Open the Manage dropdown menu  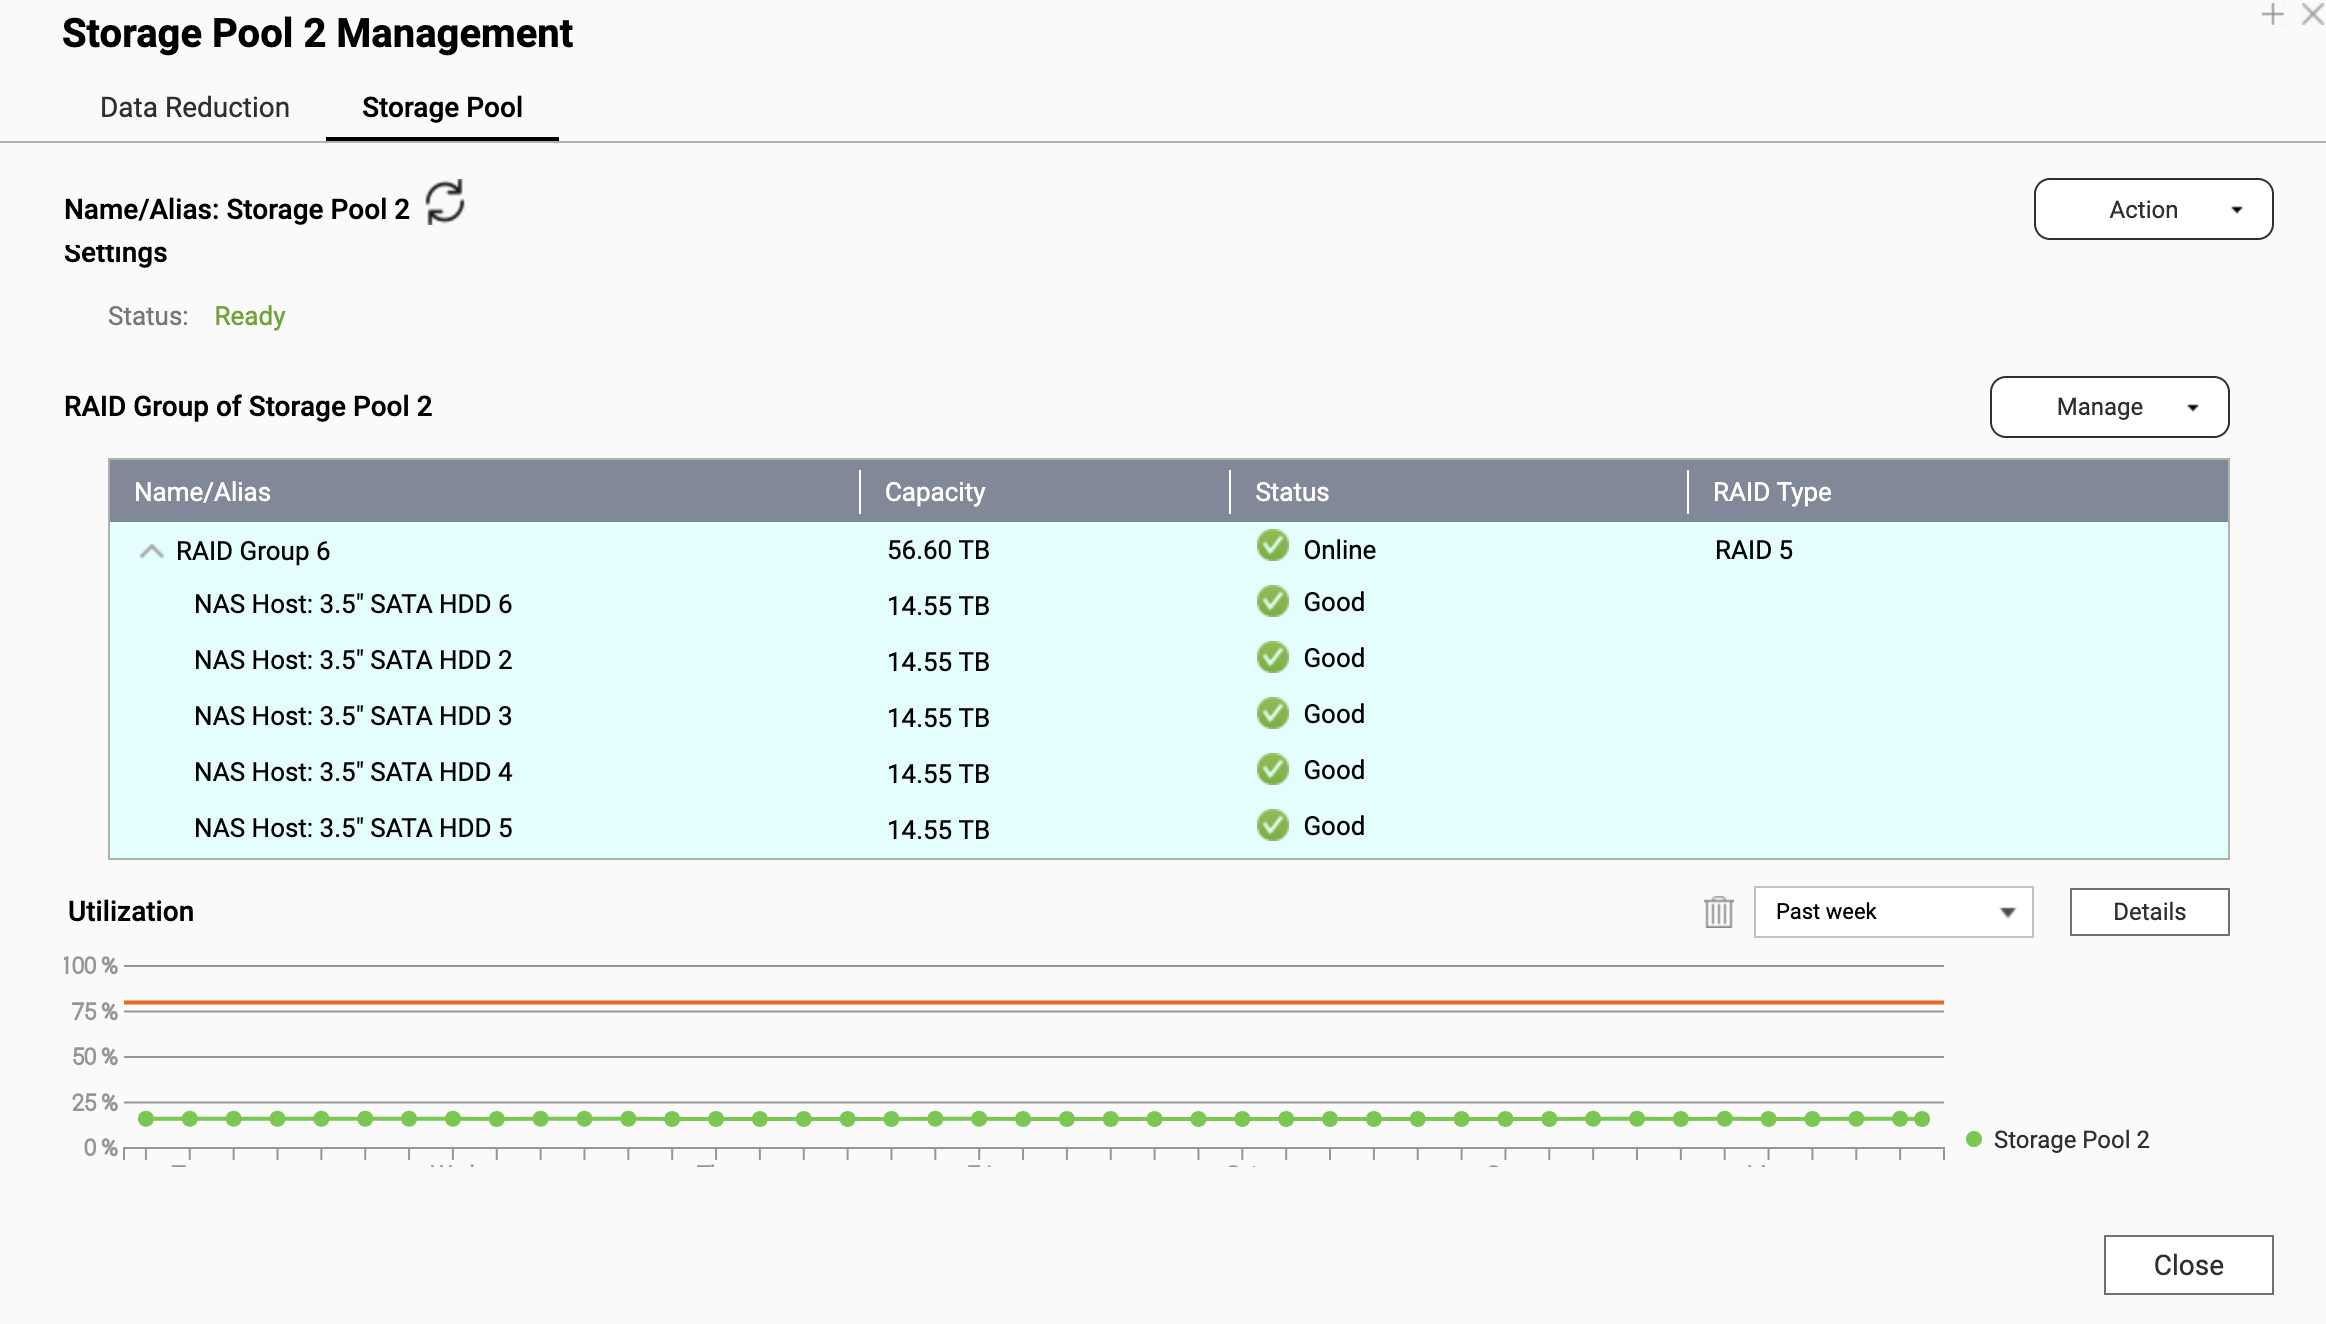coord(2109,407)
